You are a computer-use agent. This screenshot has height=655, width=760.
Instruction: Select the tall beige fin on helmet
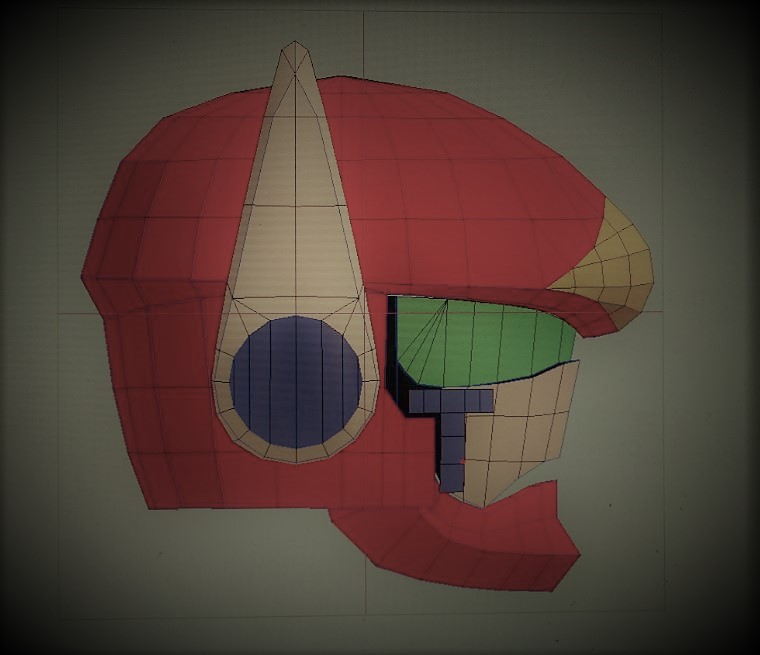(x=296, y=252)
